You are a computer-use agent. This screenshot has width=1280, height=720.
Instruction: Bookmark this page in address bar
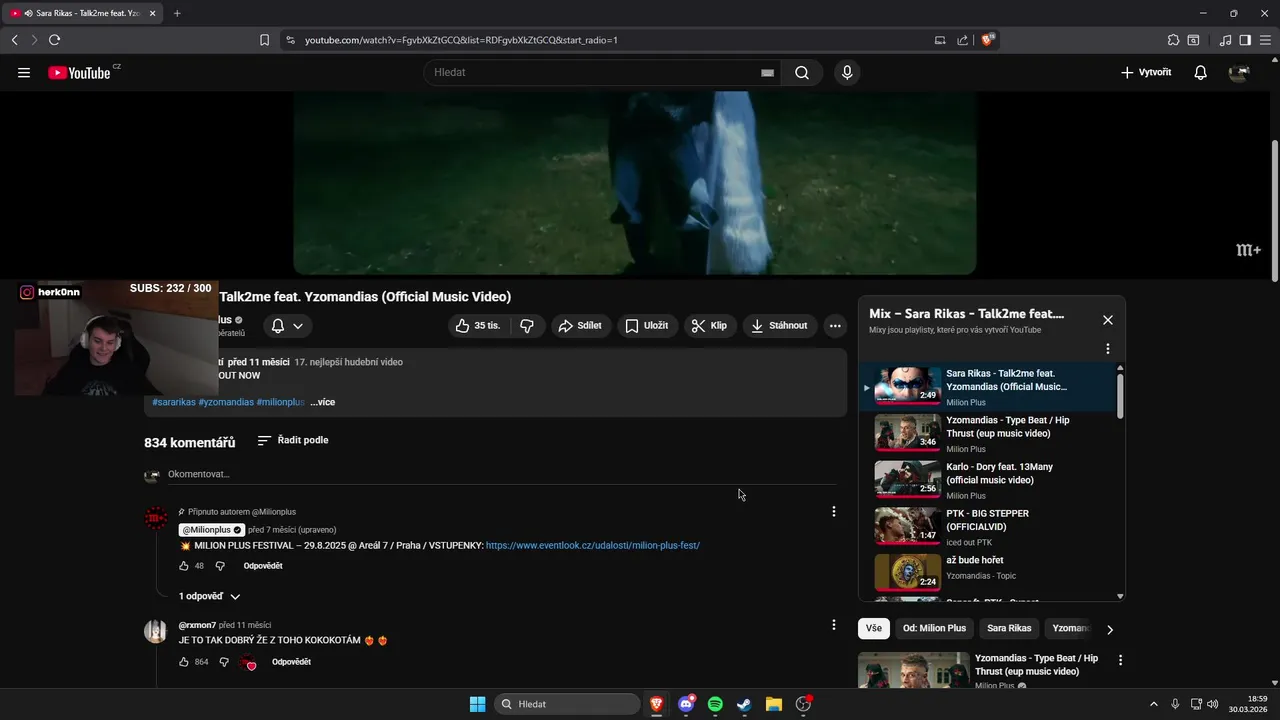(264, 40)
